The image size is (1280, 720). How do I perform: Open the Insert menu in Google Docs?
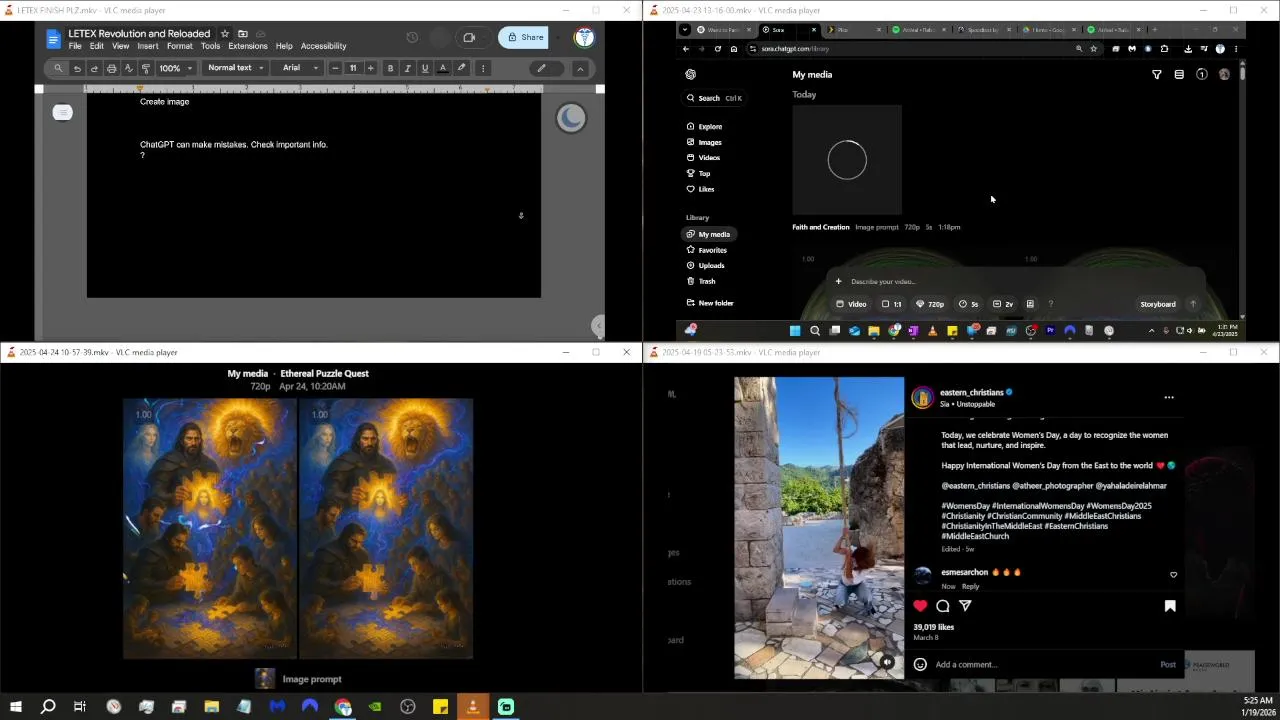pos(148,46)
